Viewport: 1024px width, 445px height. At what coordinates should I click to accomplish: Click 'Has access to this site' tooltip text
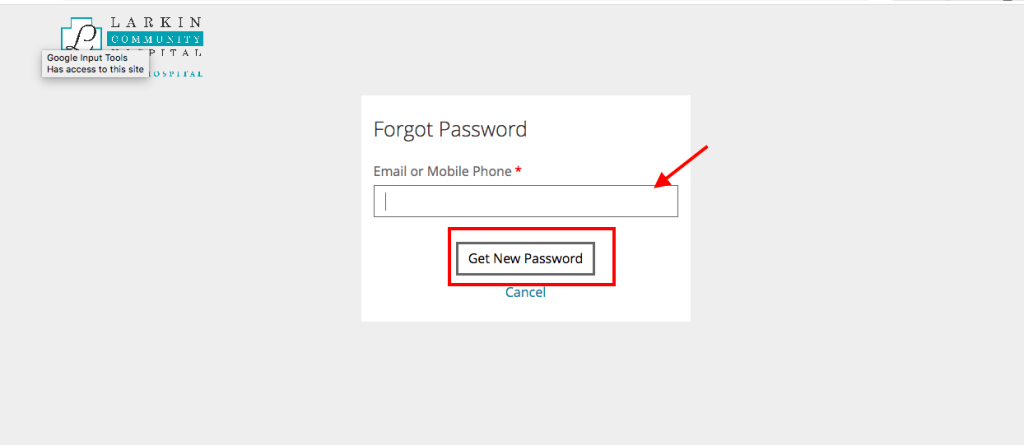(95, 69)
